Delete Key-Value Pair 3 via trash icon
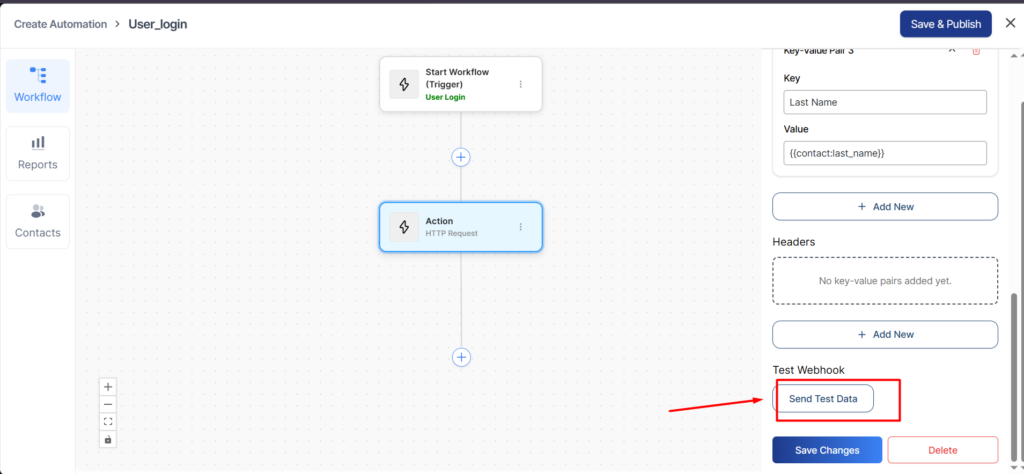The height and width of the screenshot is (474, 1024). 976,50
